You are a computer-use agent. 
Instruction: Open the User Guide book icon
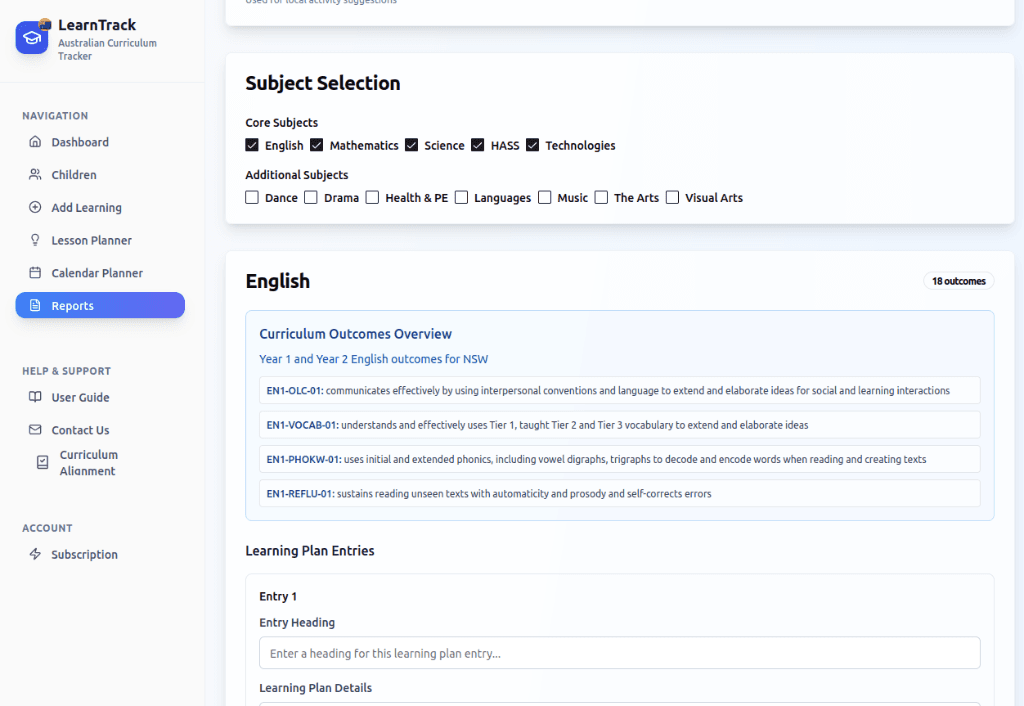[35, 397]
